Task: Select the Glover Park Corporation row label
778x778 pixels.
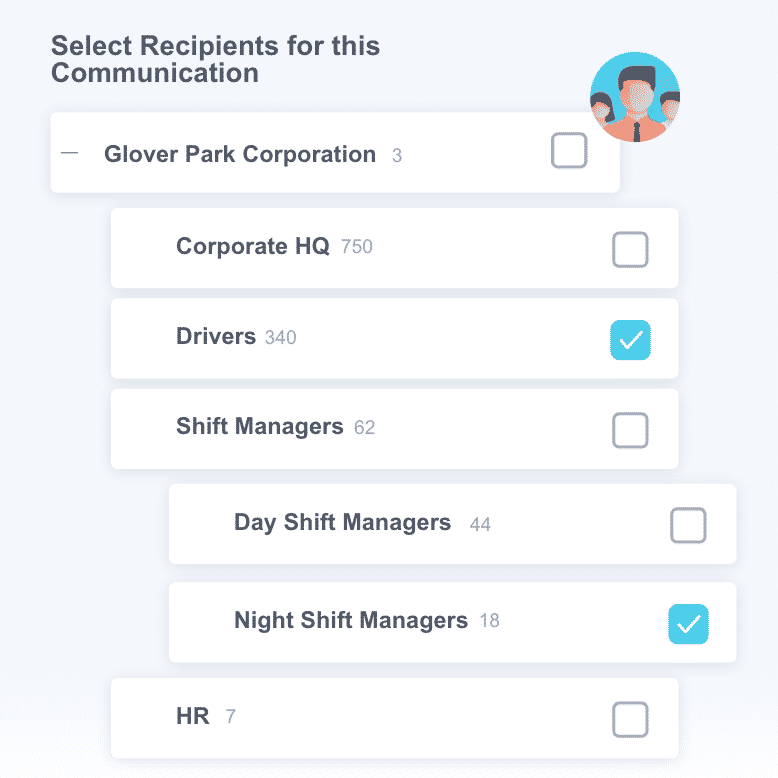Action: [240, 154]
